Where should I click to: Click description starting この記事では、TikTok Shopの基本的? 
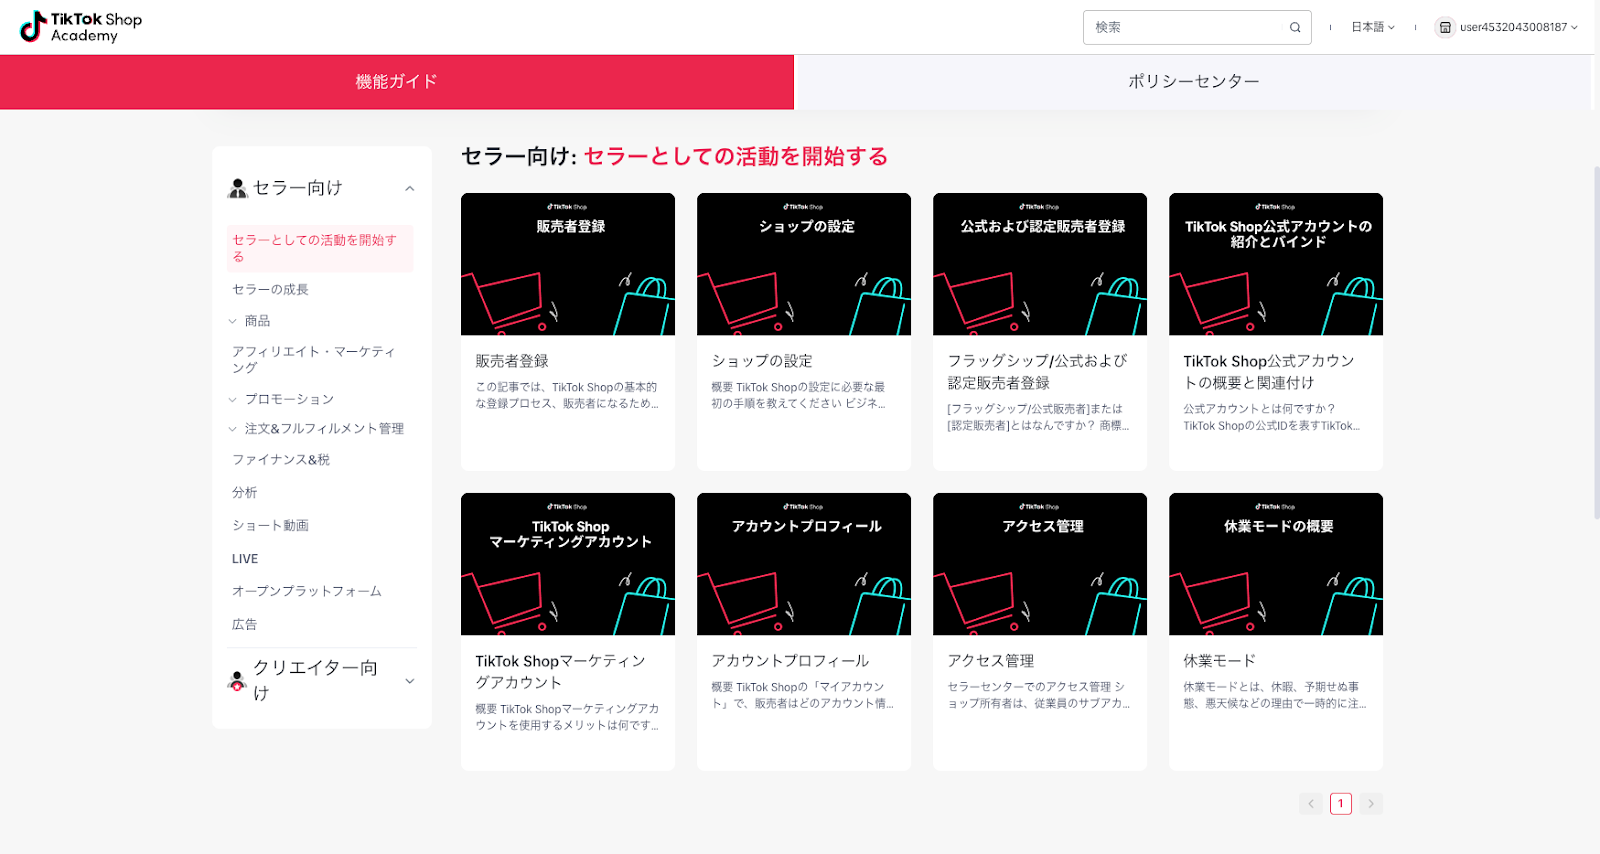coord(567,396)
